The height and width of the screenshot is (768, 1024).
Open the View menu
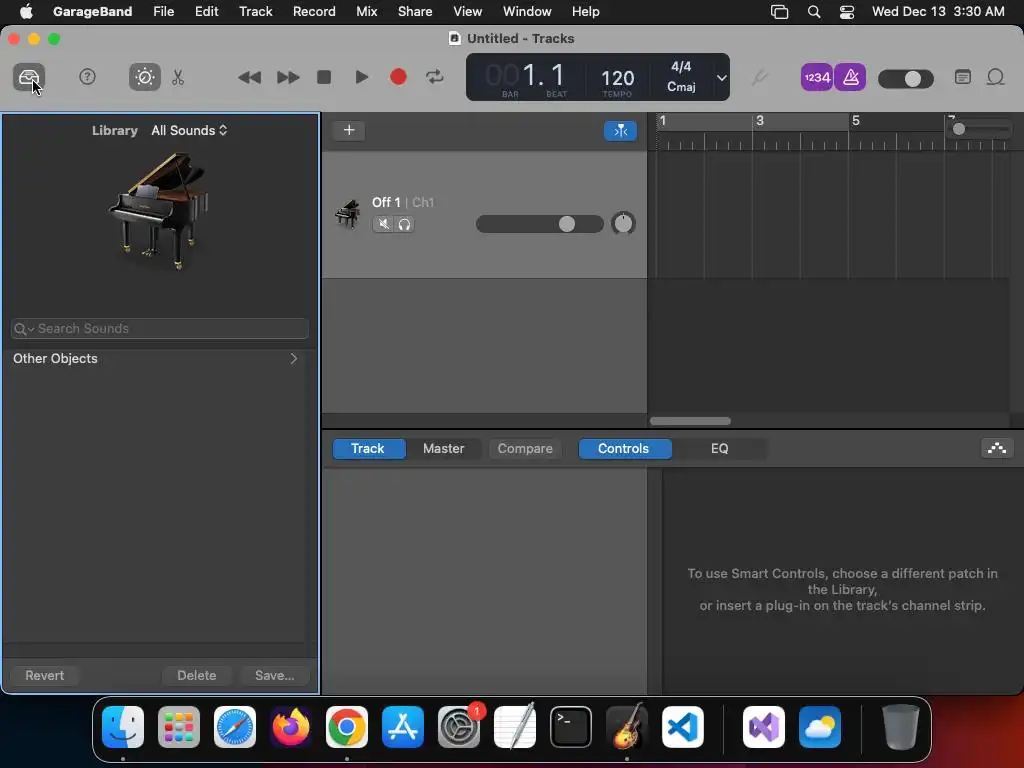[x=468, y=12]
